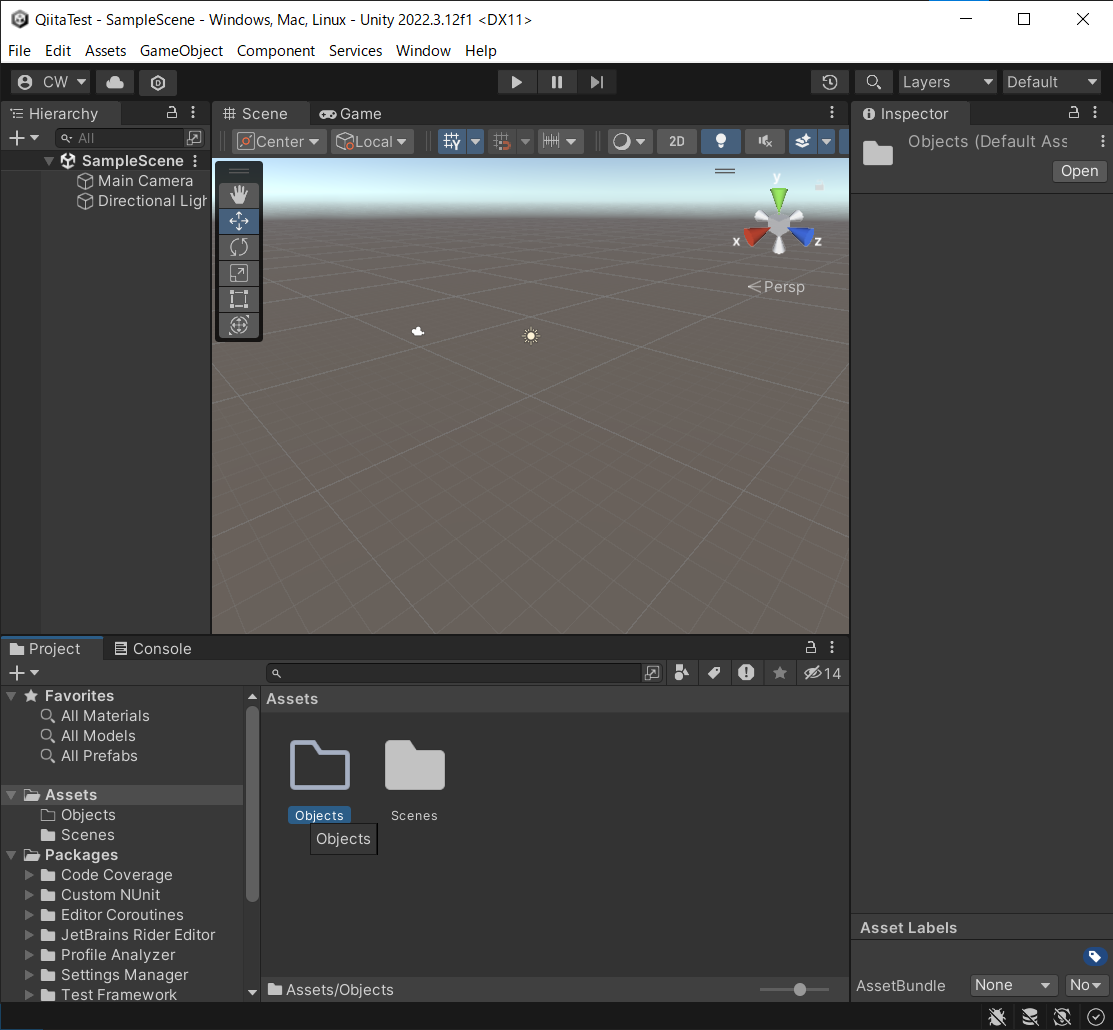This screenshot has height=1030, width=1113.
Task: Click the activity progress check icon
Action: (1095, 1017)
